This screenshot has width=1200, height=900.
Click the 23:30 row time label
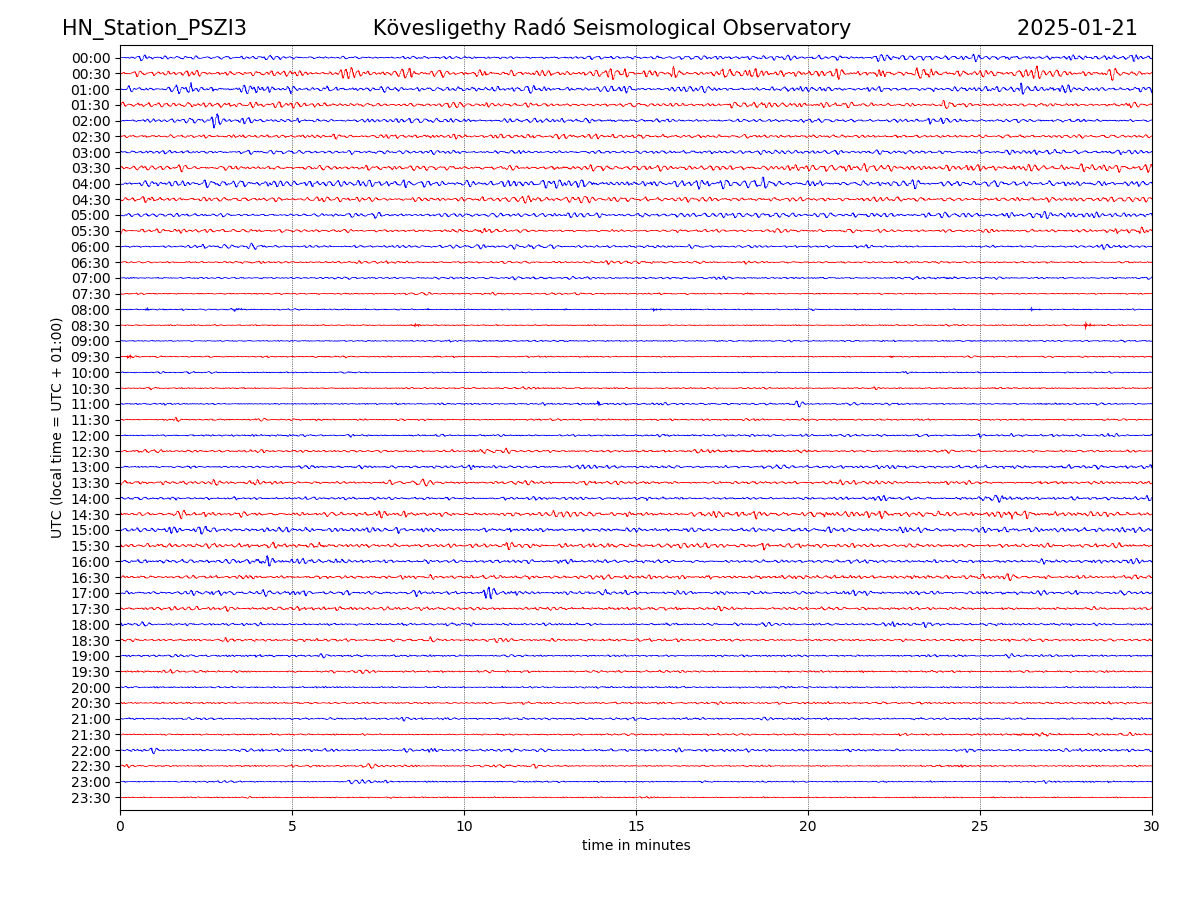90,798
